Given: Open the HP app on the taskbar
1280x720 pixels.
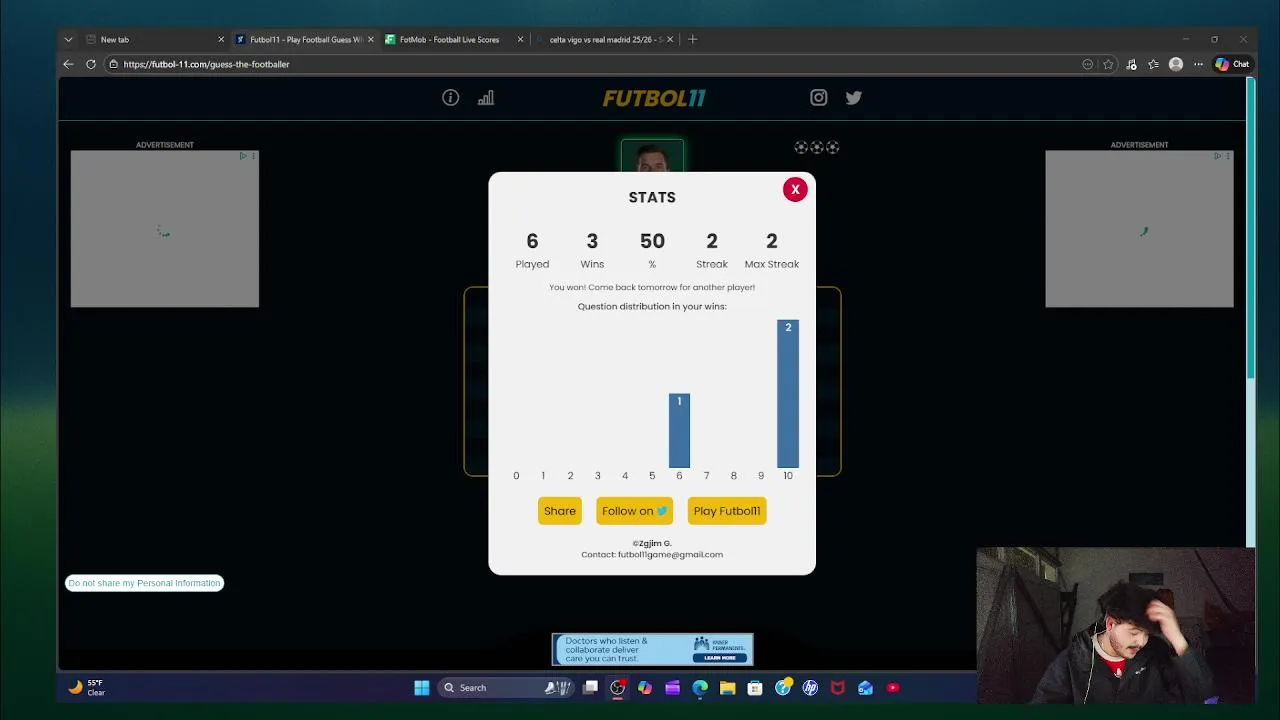Looking at the screenshot, I should 810,688.
